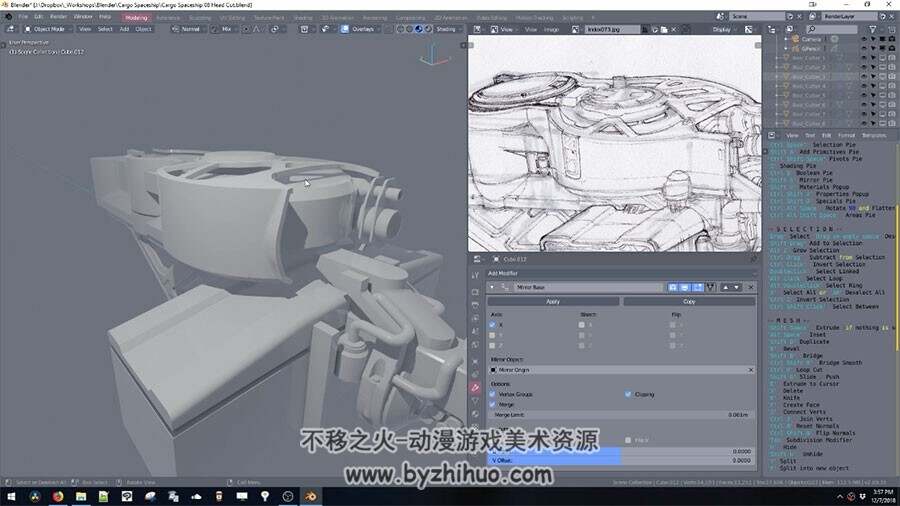
Task: Select solid shading mode
Action: [x=410, y=29]
